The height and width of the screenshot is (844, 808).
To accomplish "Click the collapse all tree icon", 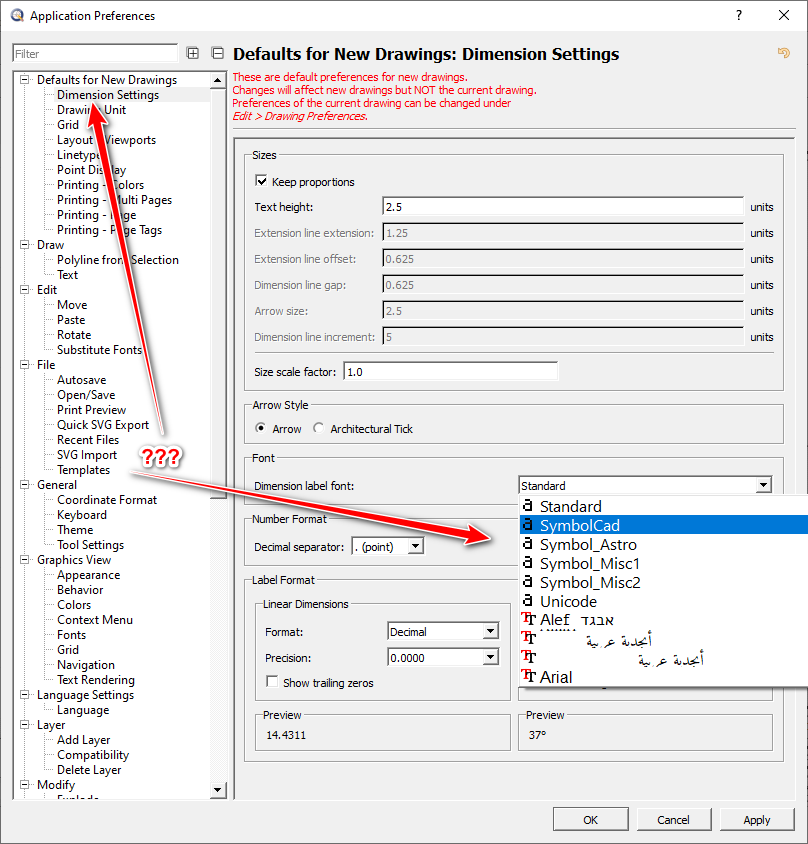I will pyautogui.click(x=217, y=53).
